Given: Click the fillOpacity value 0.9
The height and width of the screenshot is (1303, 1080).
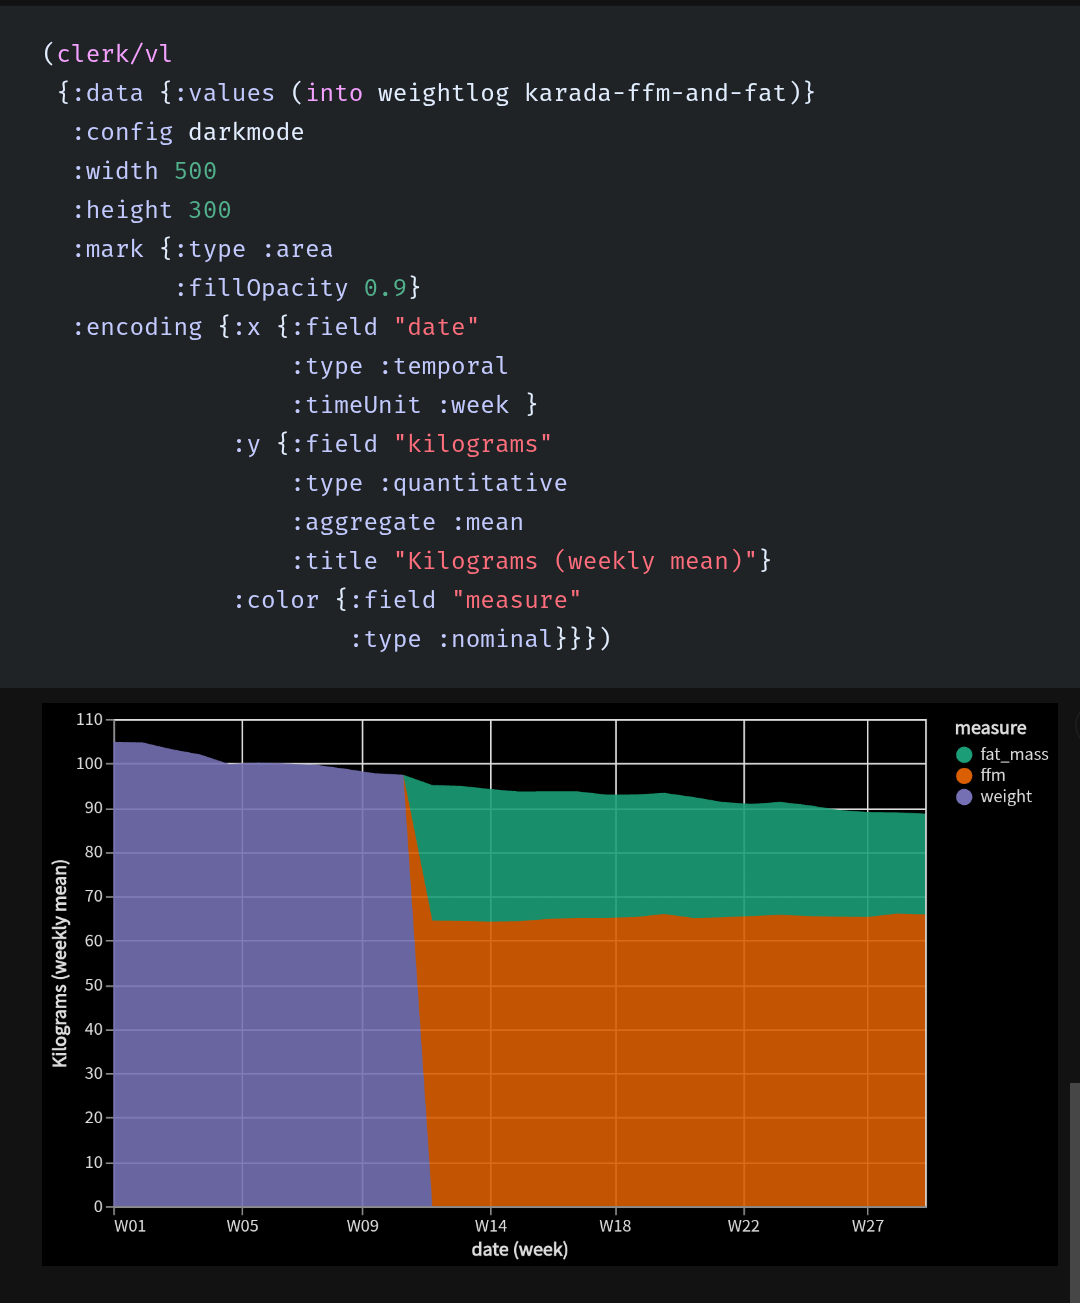Looking at the screenshot, I should point(385,288).
